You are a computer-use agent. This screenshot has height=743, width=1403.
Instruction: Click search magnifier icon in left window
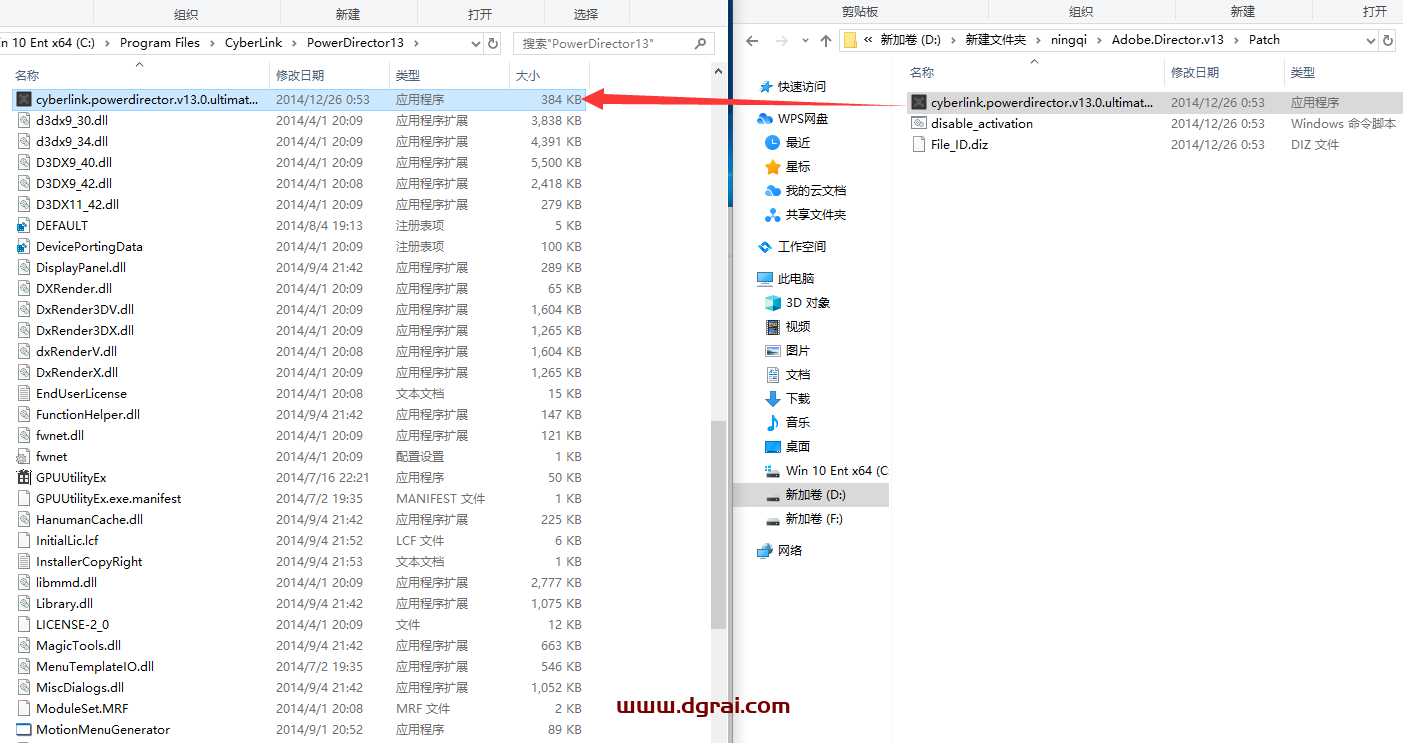(x=701, y=44)
